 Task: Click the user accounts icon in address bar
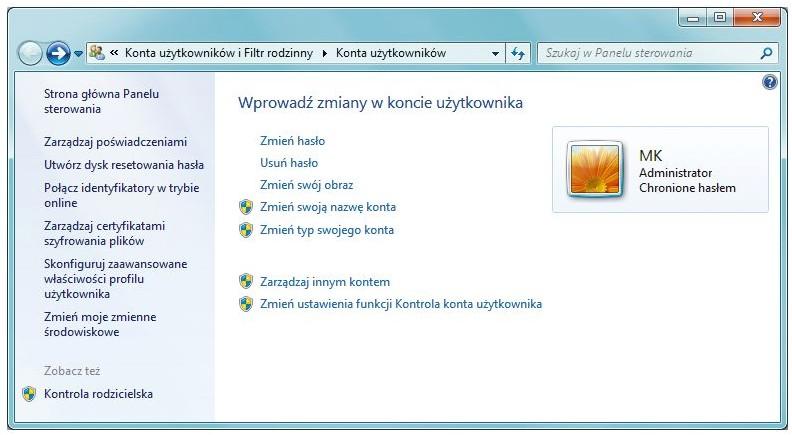pos(96,53)
